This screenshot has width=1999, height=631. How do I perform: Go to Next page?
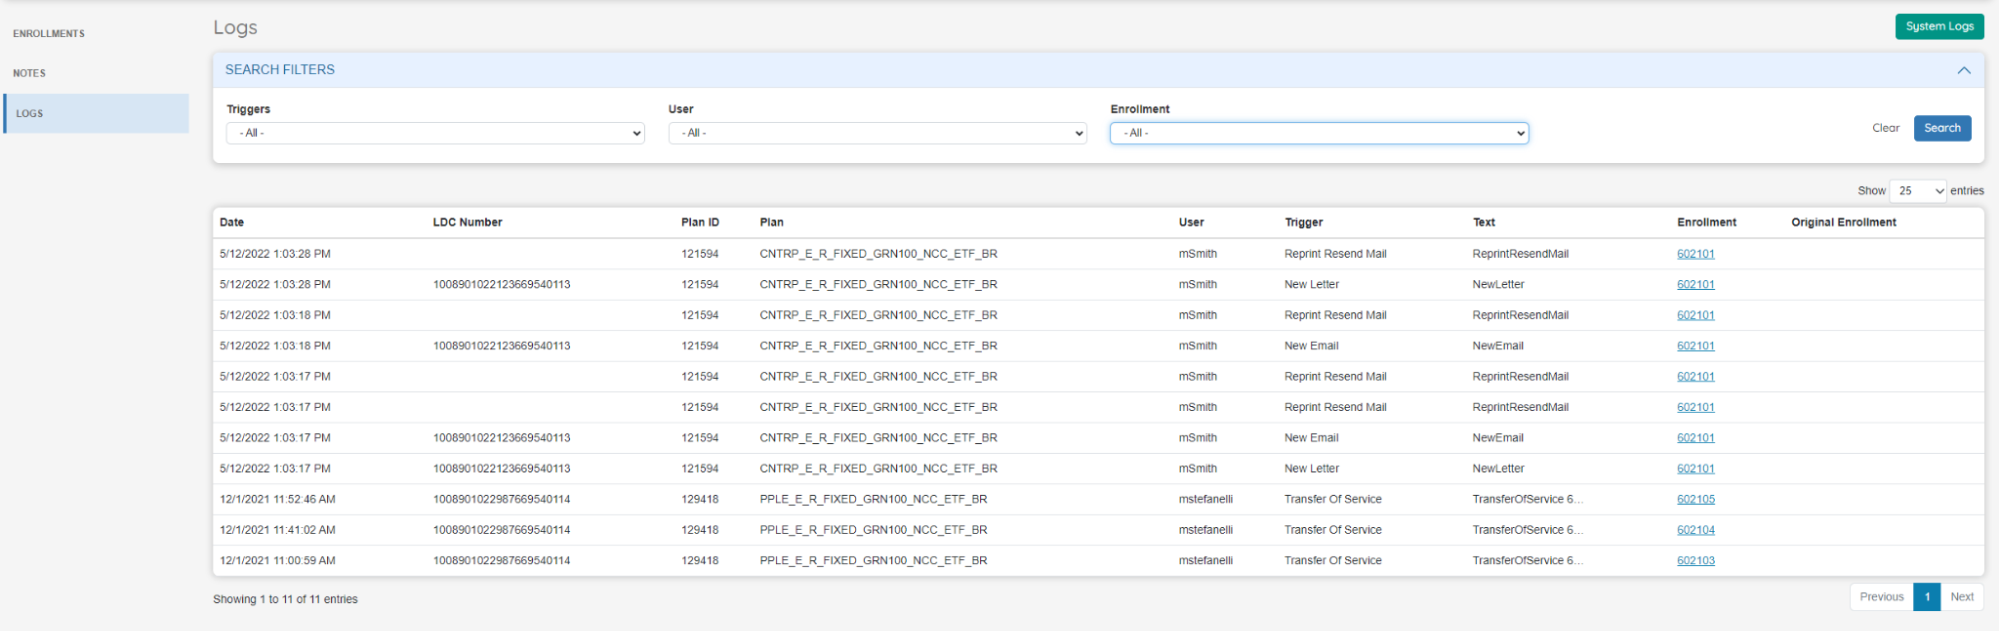(1962, 597)
